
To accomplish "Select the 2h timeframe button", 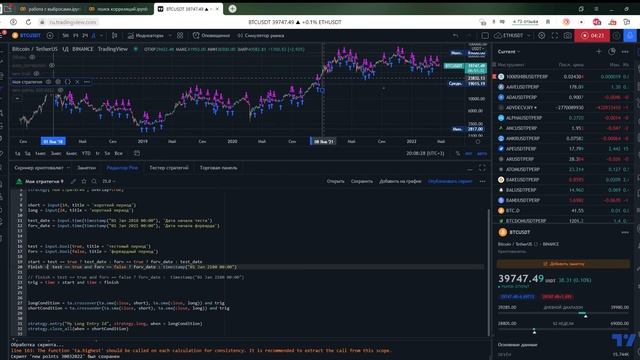I will pyautogui.click(x=85, y=36).
